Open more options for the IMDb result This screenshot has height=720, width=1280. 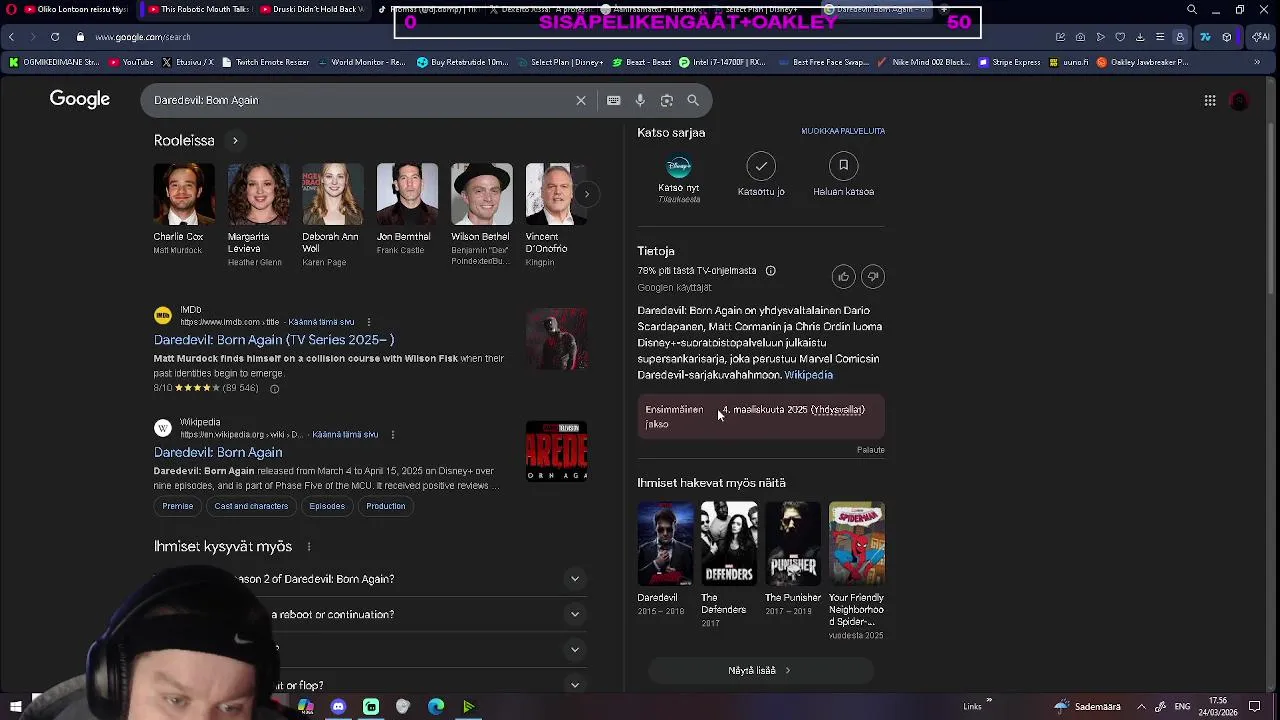tap(368, 322)
